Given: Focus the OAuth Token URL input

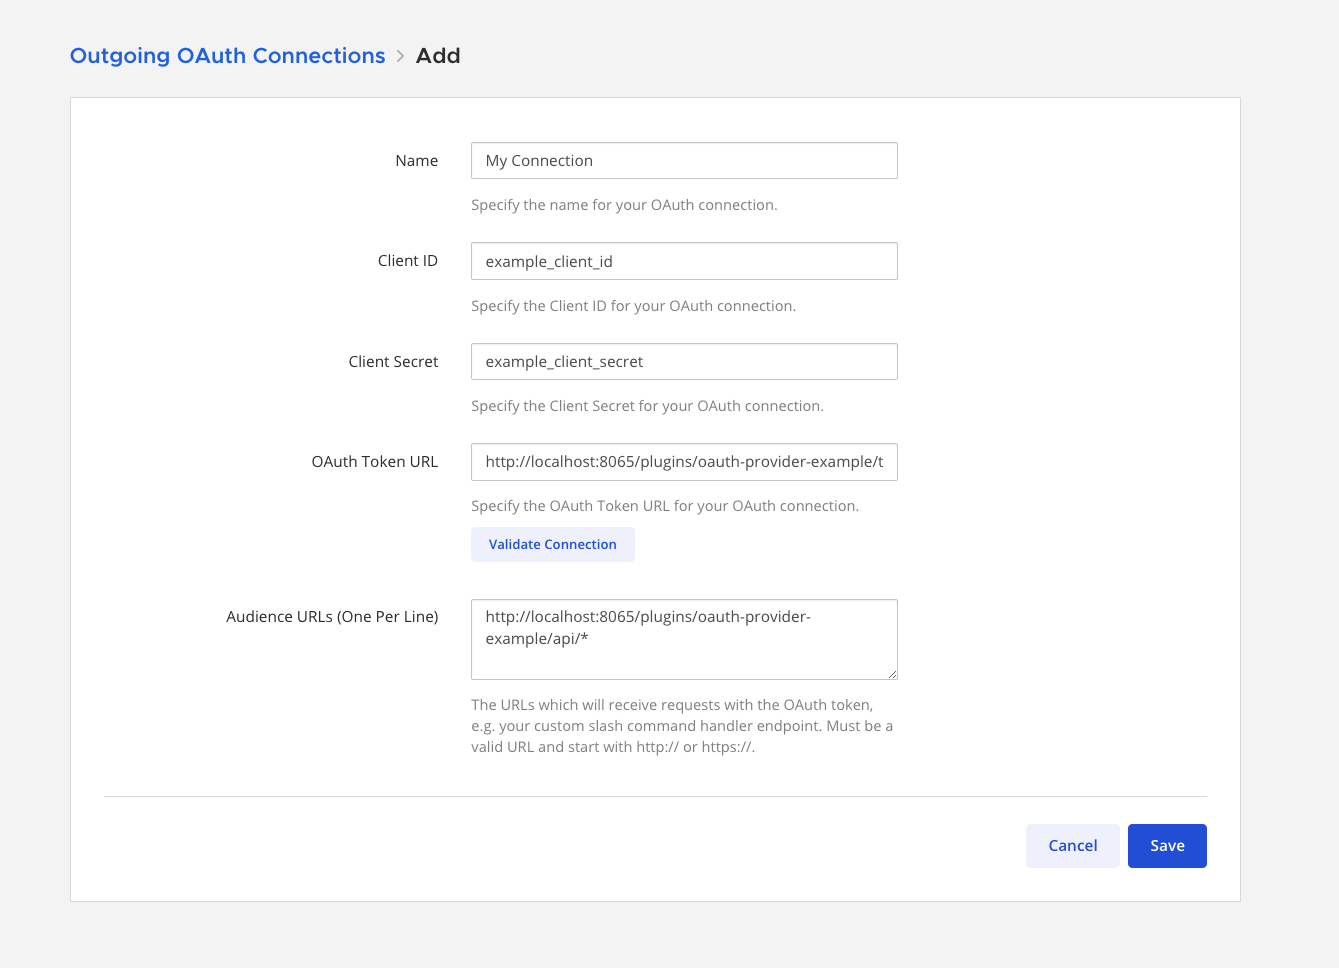Looking at the screenshot, I should [x=684, y=462].
